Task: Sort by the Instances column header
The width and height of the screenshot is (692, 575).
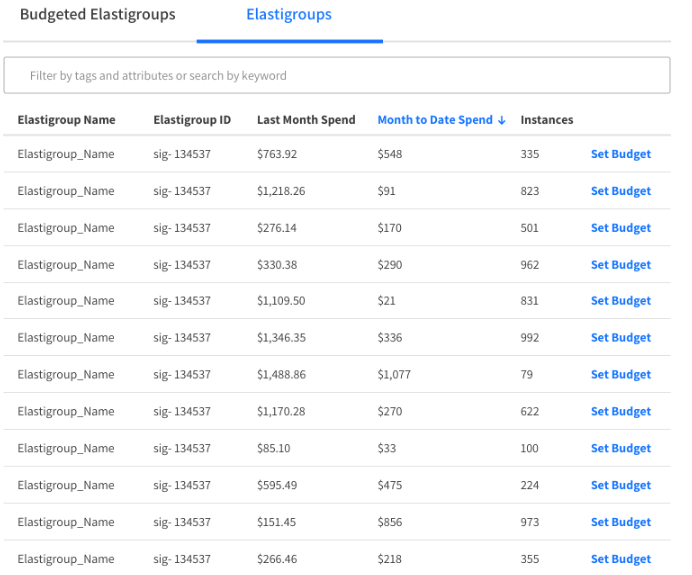Action: (x=547, y=120)
